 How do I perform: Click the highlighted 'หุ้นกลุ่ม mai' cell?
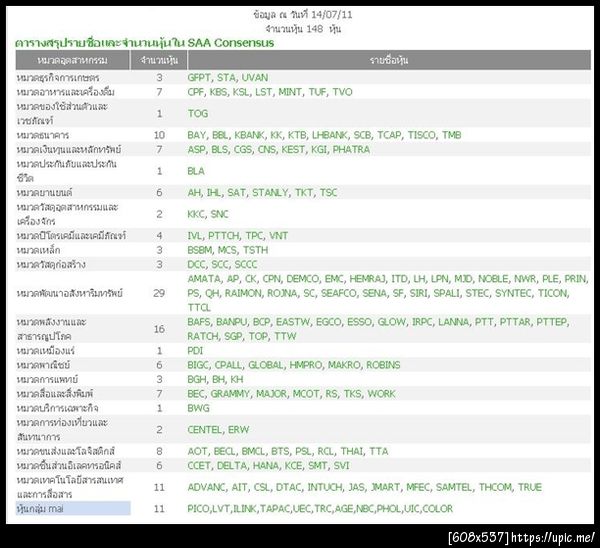pos(73,509)
